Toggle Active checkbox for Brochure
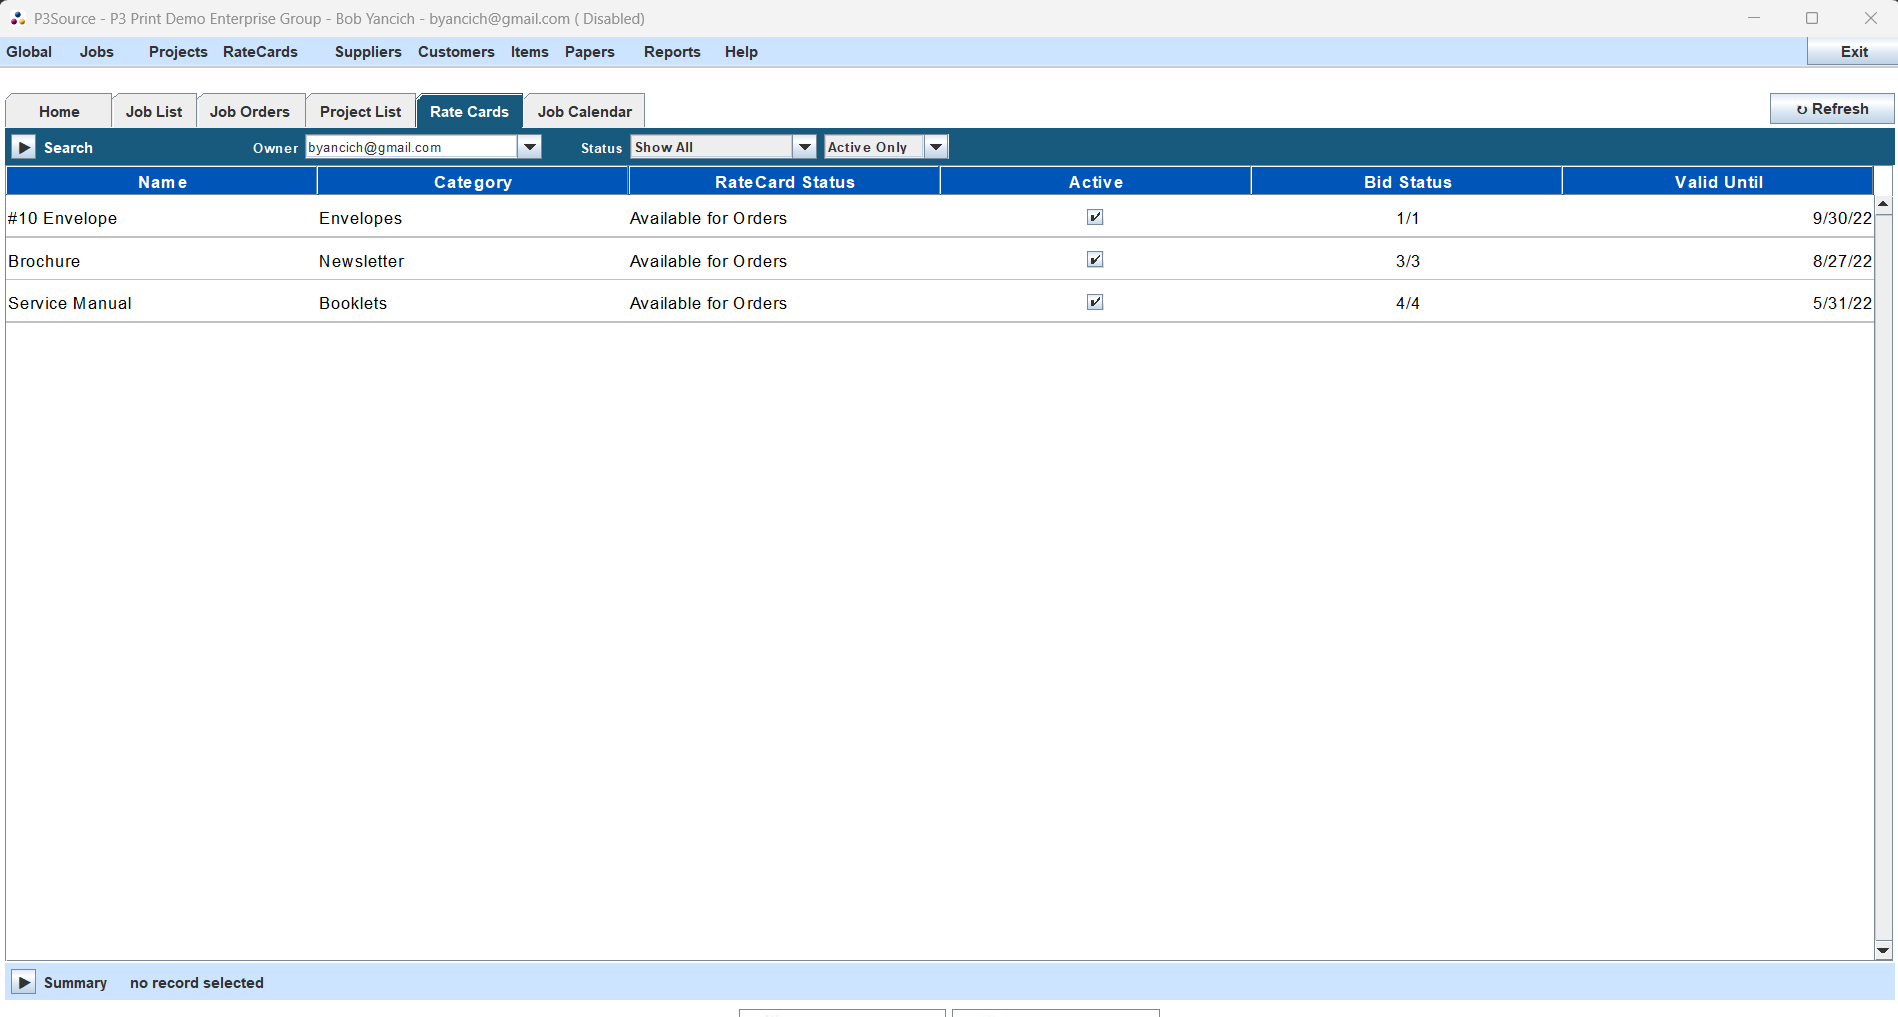Viewport: 1898px width, 1017px height. click(1095, 260)
